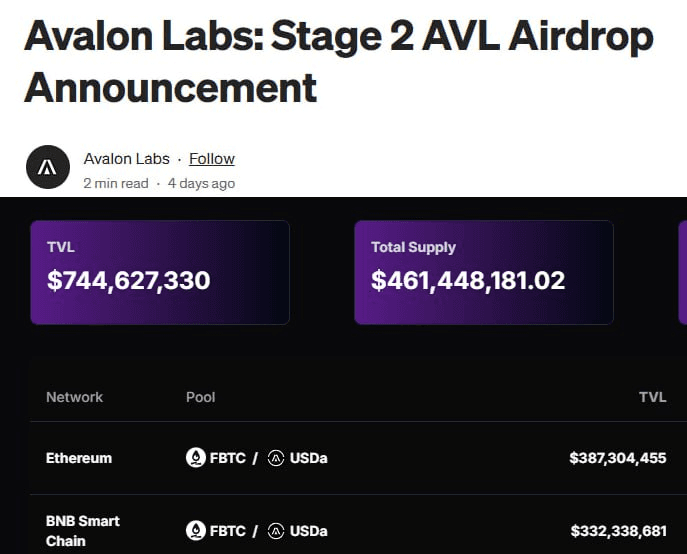This screenshot has width=687, height=554.
Task: Click USDa icon in BNB Smart Chain row
Action: pyautogui.click(x=276, y=531)
